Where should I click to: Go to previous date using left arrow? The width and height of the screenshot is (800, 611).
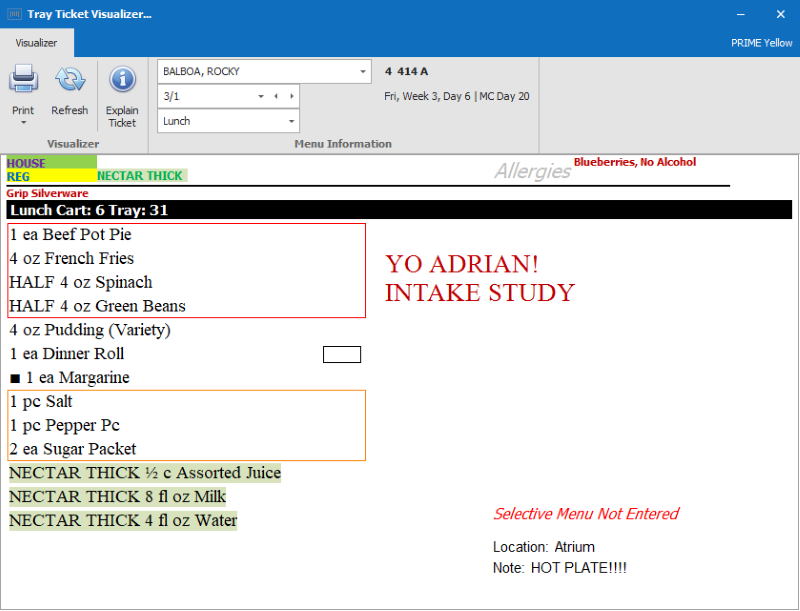[276, 96]
